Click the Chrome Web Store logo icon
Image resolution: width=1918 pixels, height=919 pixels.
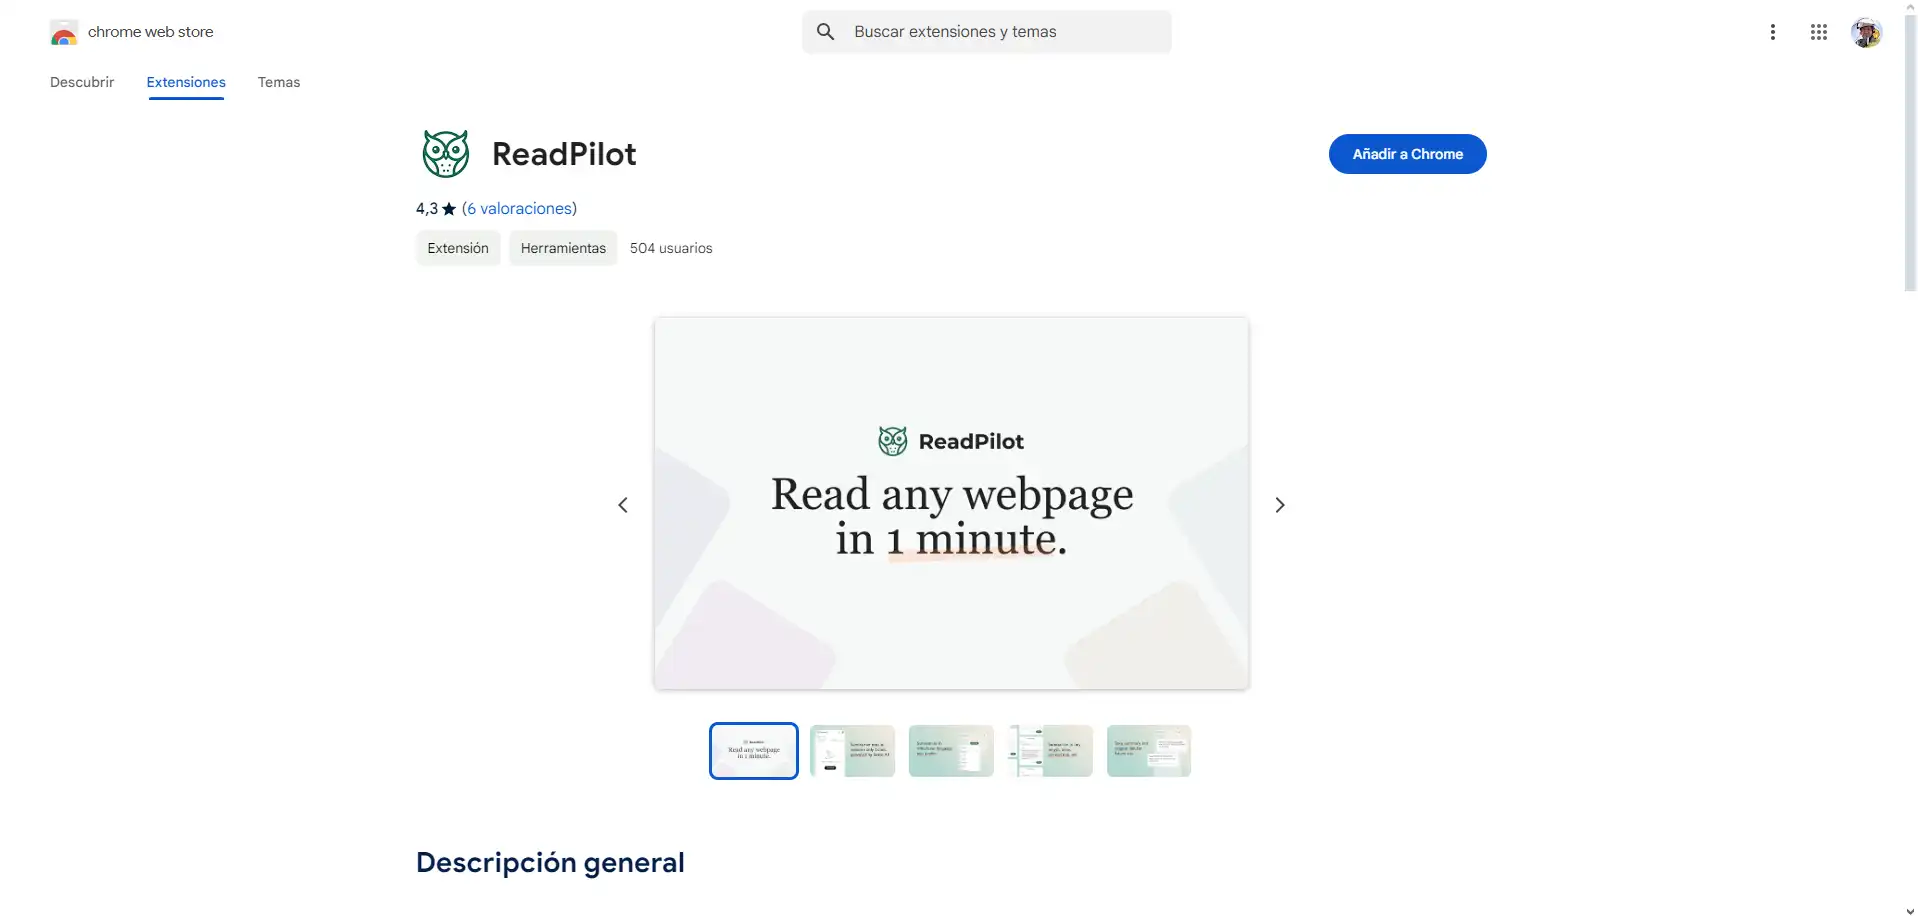[64, 33]
